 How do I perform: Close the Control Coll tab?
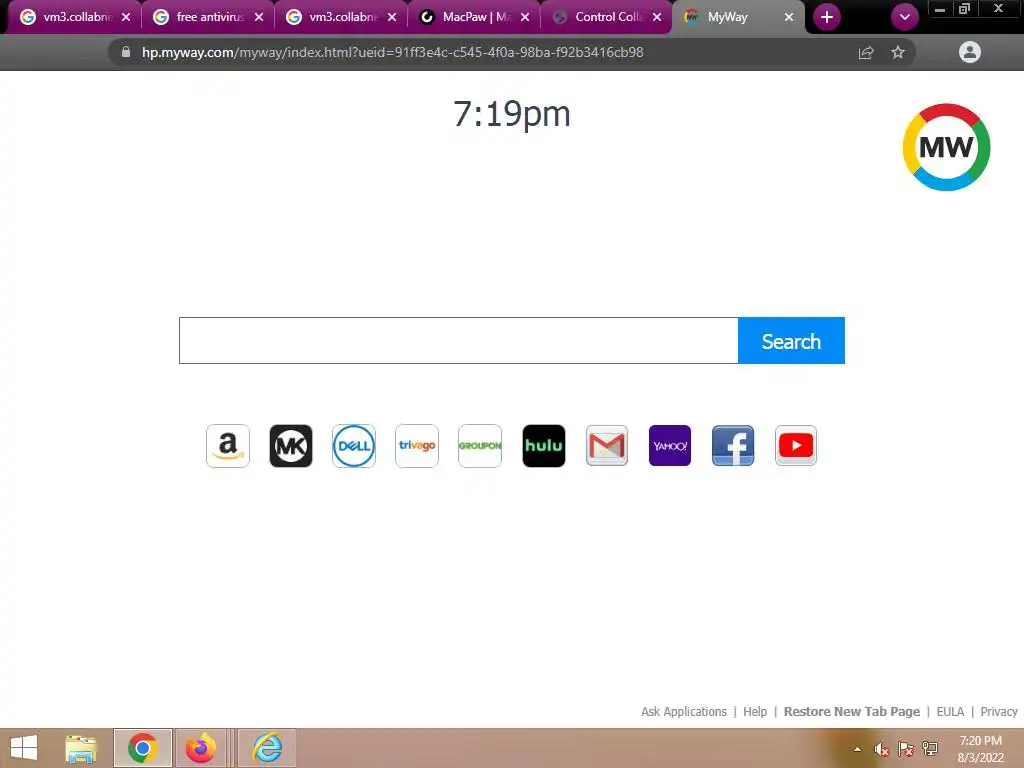(657, 17)
